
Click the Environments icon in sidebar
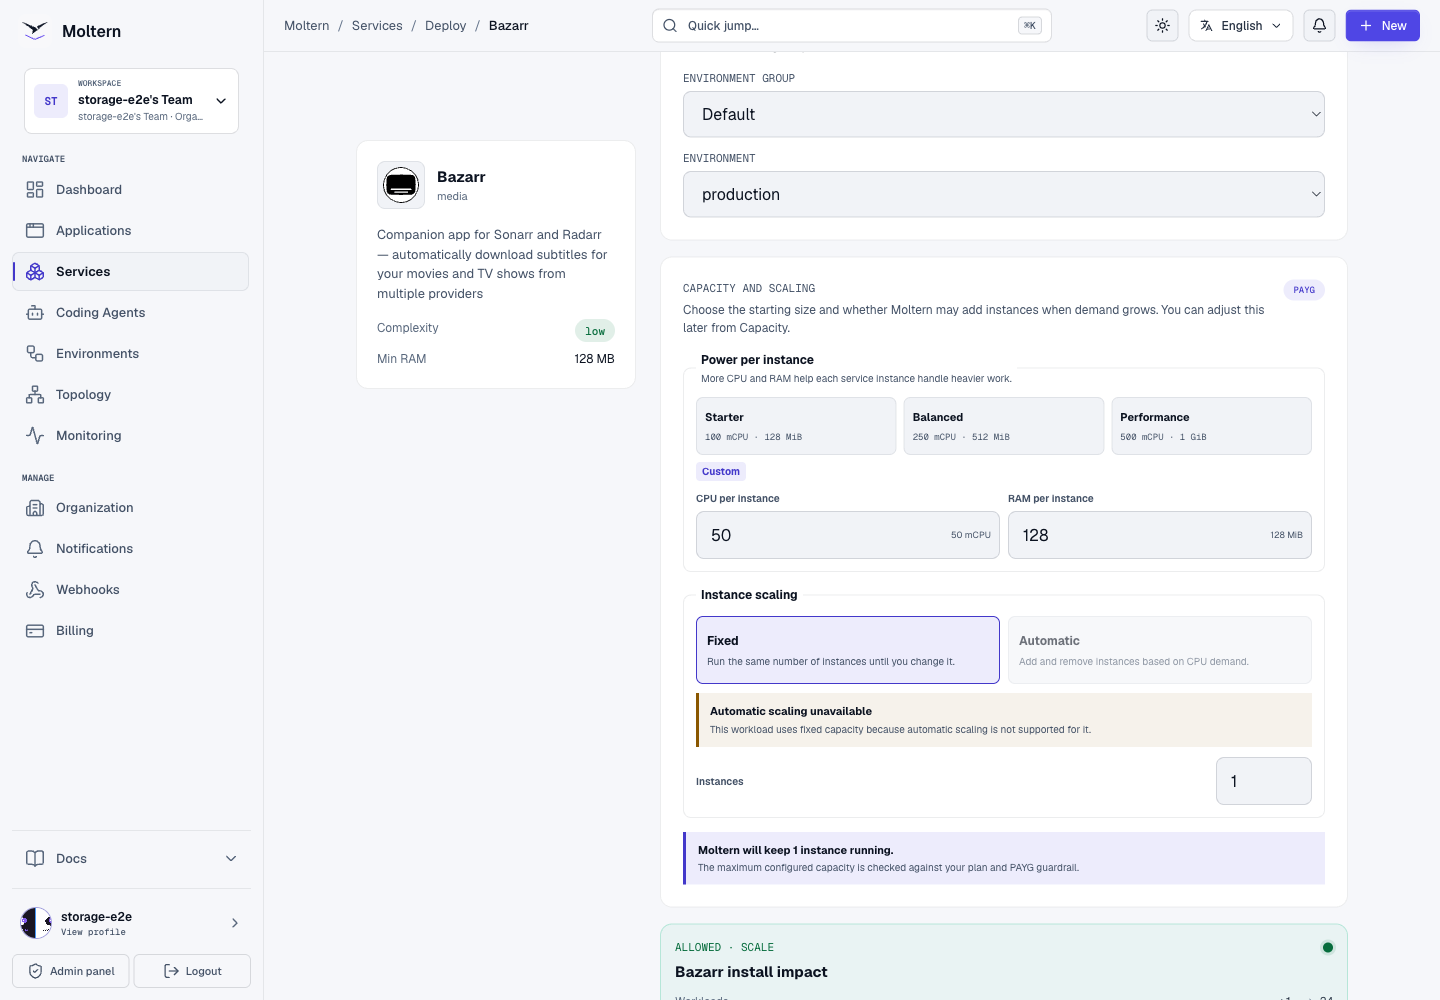(35, 354)
